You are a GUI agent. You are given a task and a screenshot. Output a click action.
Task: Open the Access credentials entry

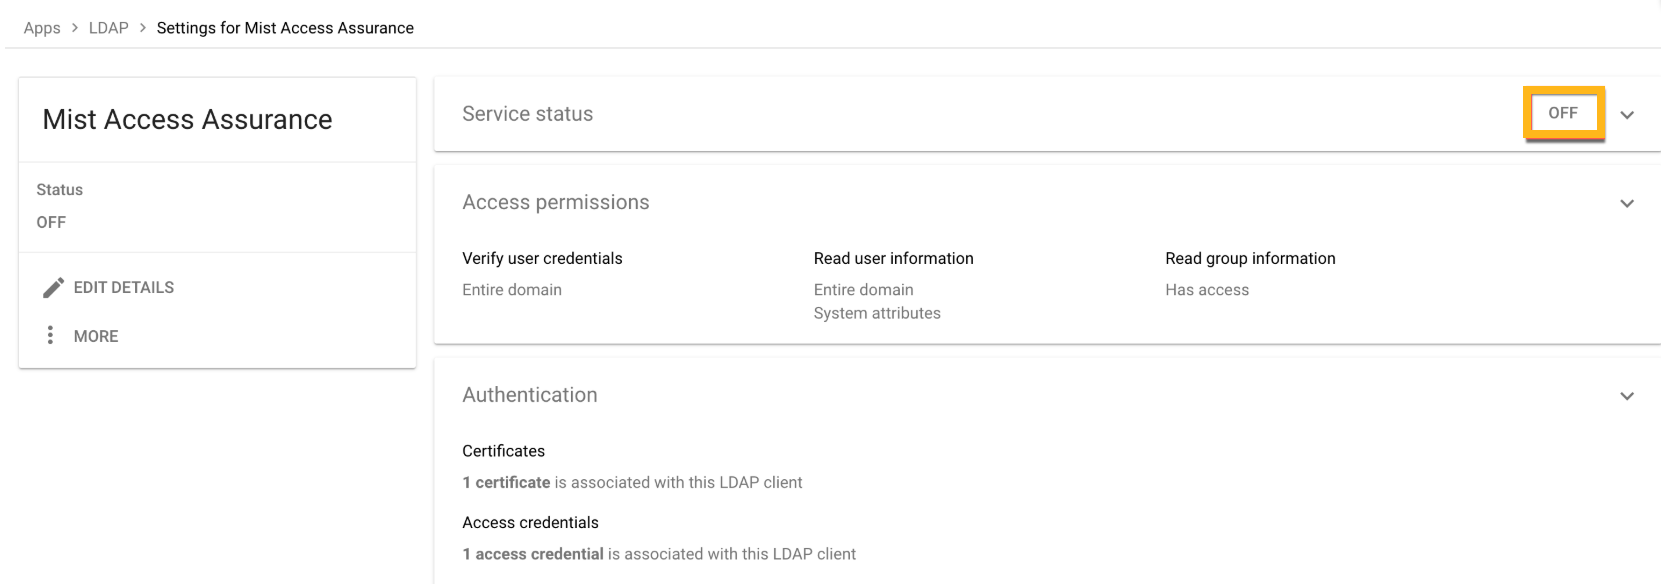[x=530, y=523]
